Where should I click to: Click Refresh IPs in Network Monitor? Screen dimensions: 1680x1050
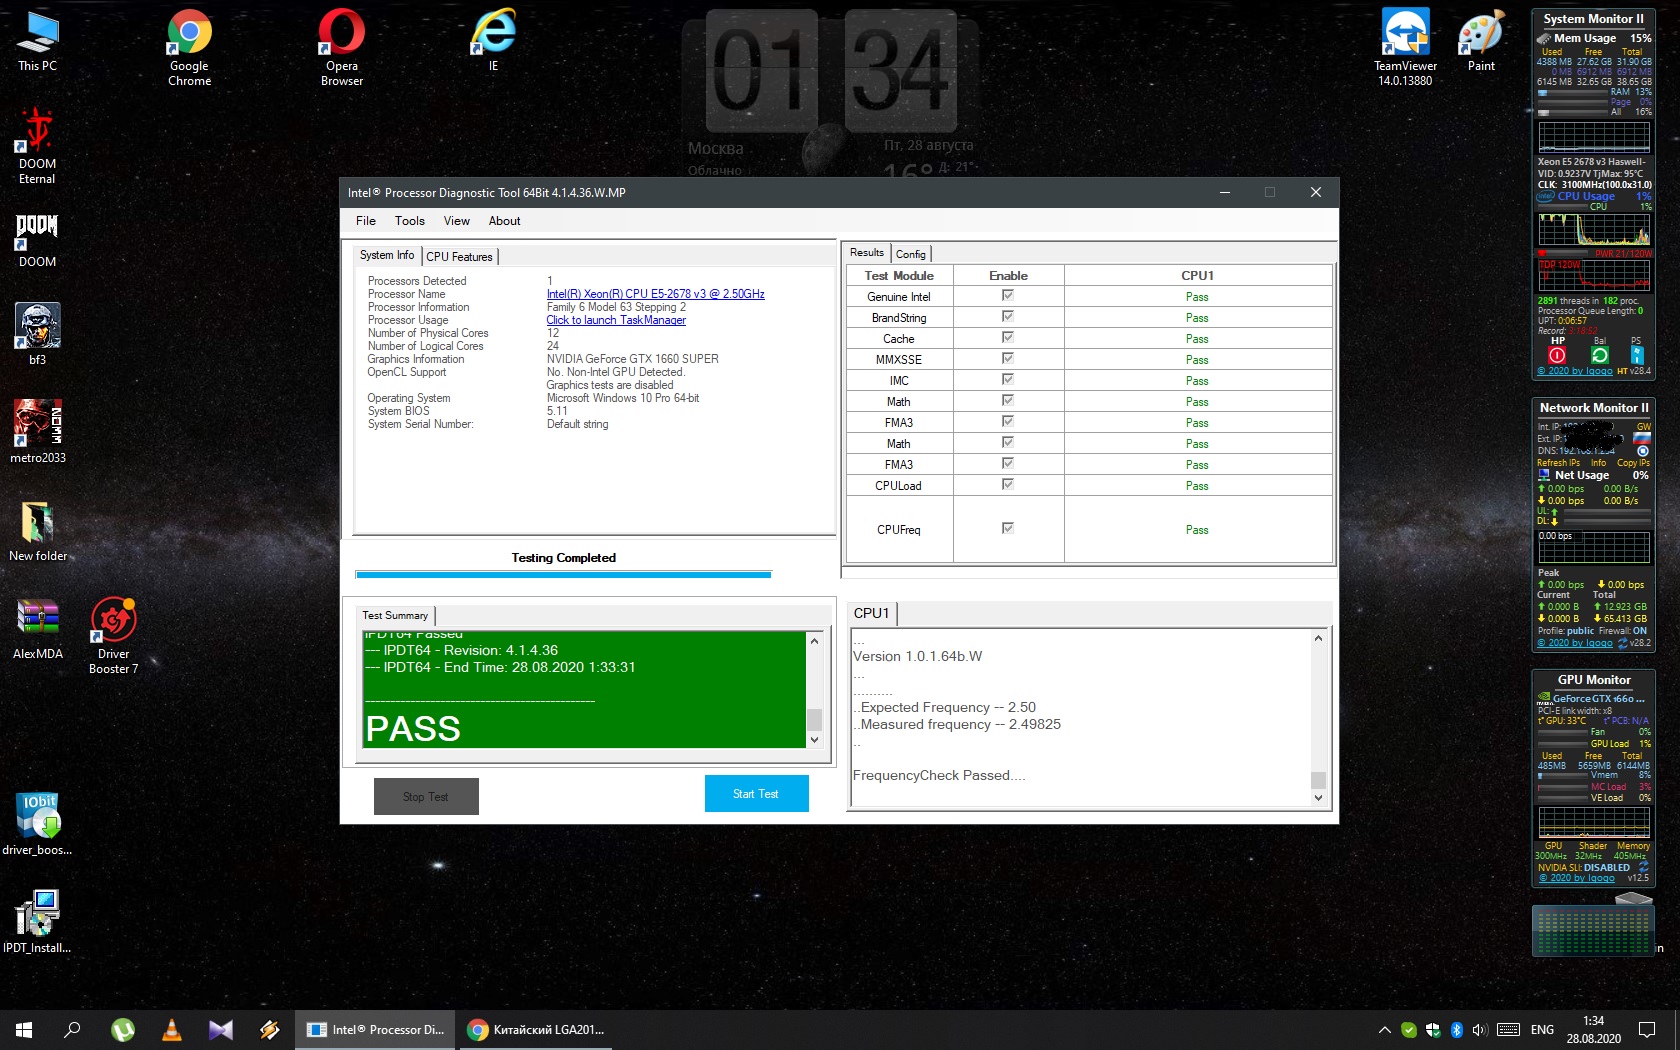[1558, 463]
